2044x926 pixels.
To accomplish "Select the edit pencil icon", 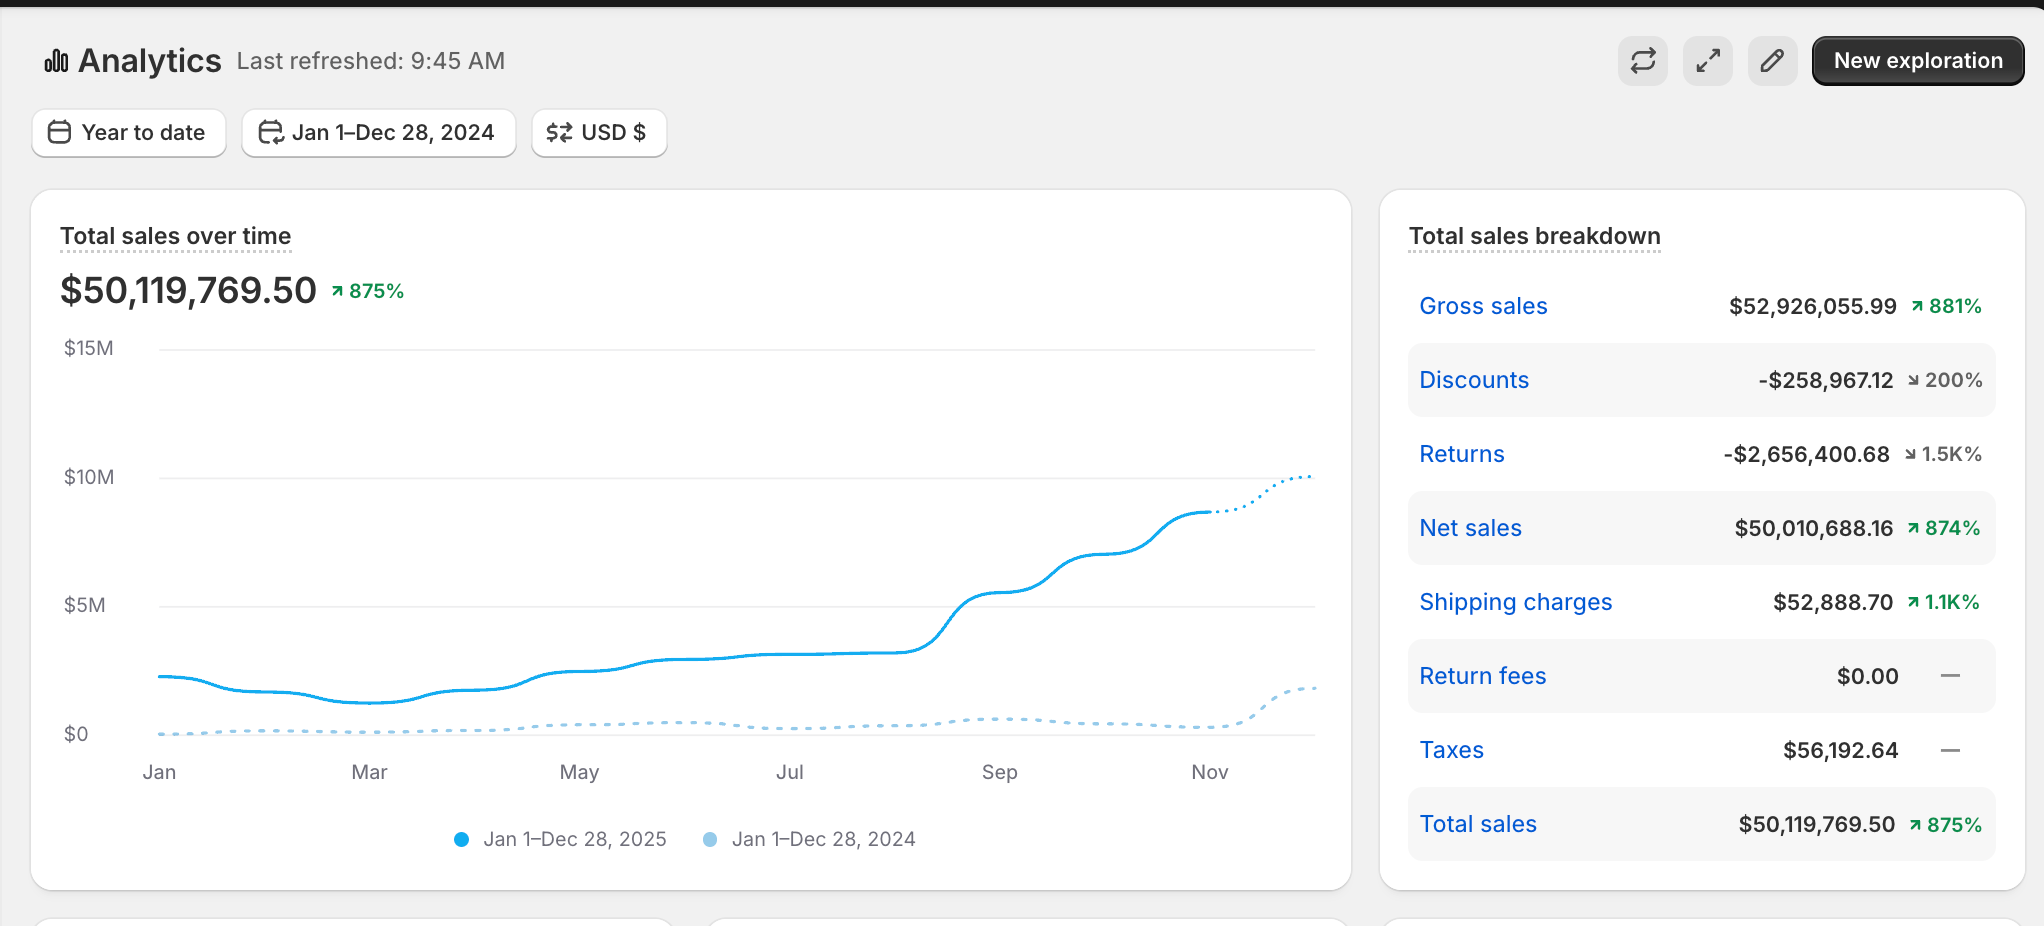I will 1772,61.
